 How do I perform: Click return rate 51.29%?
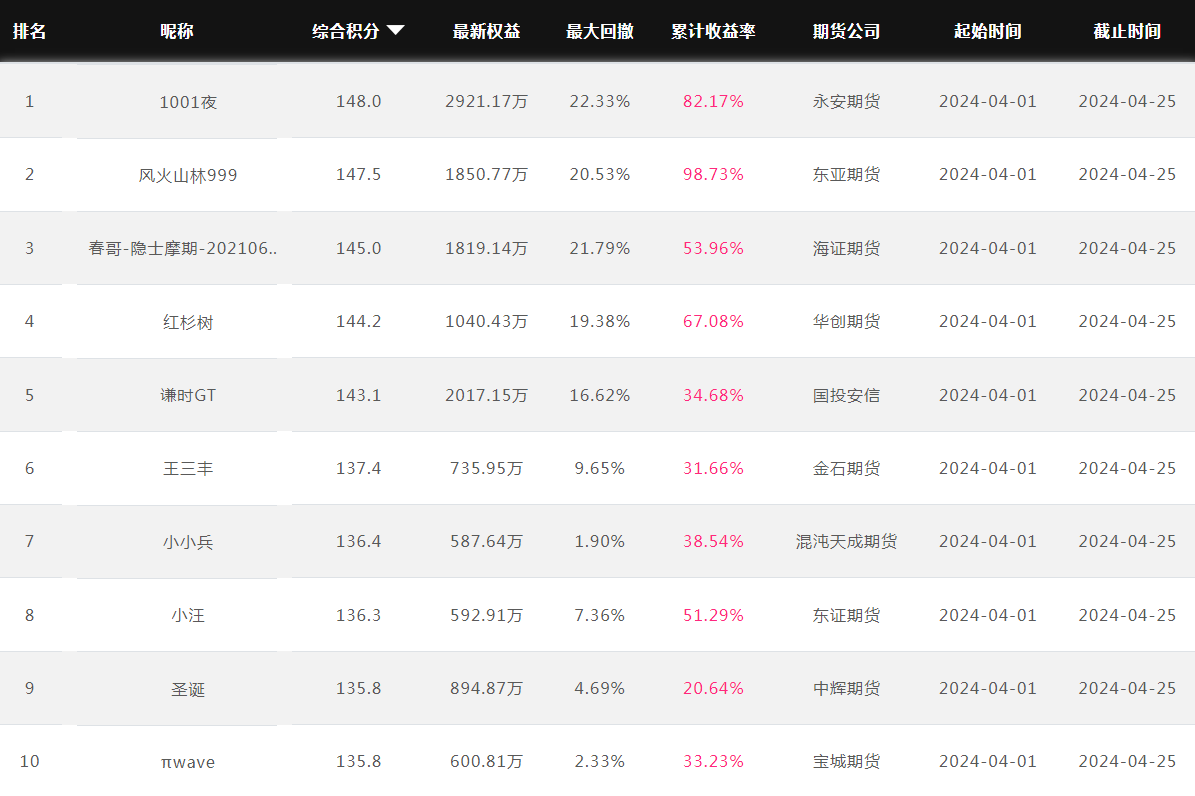[713, 615]
